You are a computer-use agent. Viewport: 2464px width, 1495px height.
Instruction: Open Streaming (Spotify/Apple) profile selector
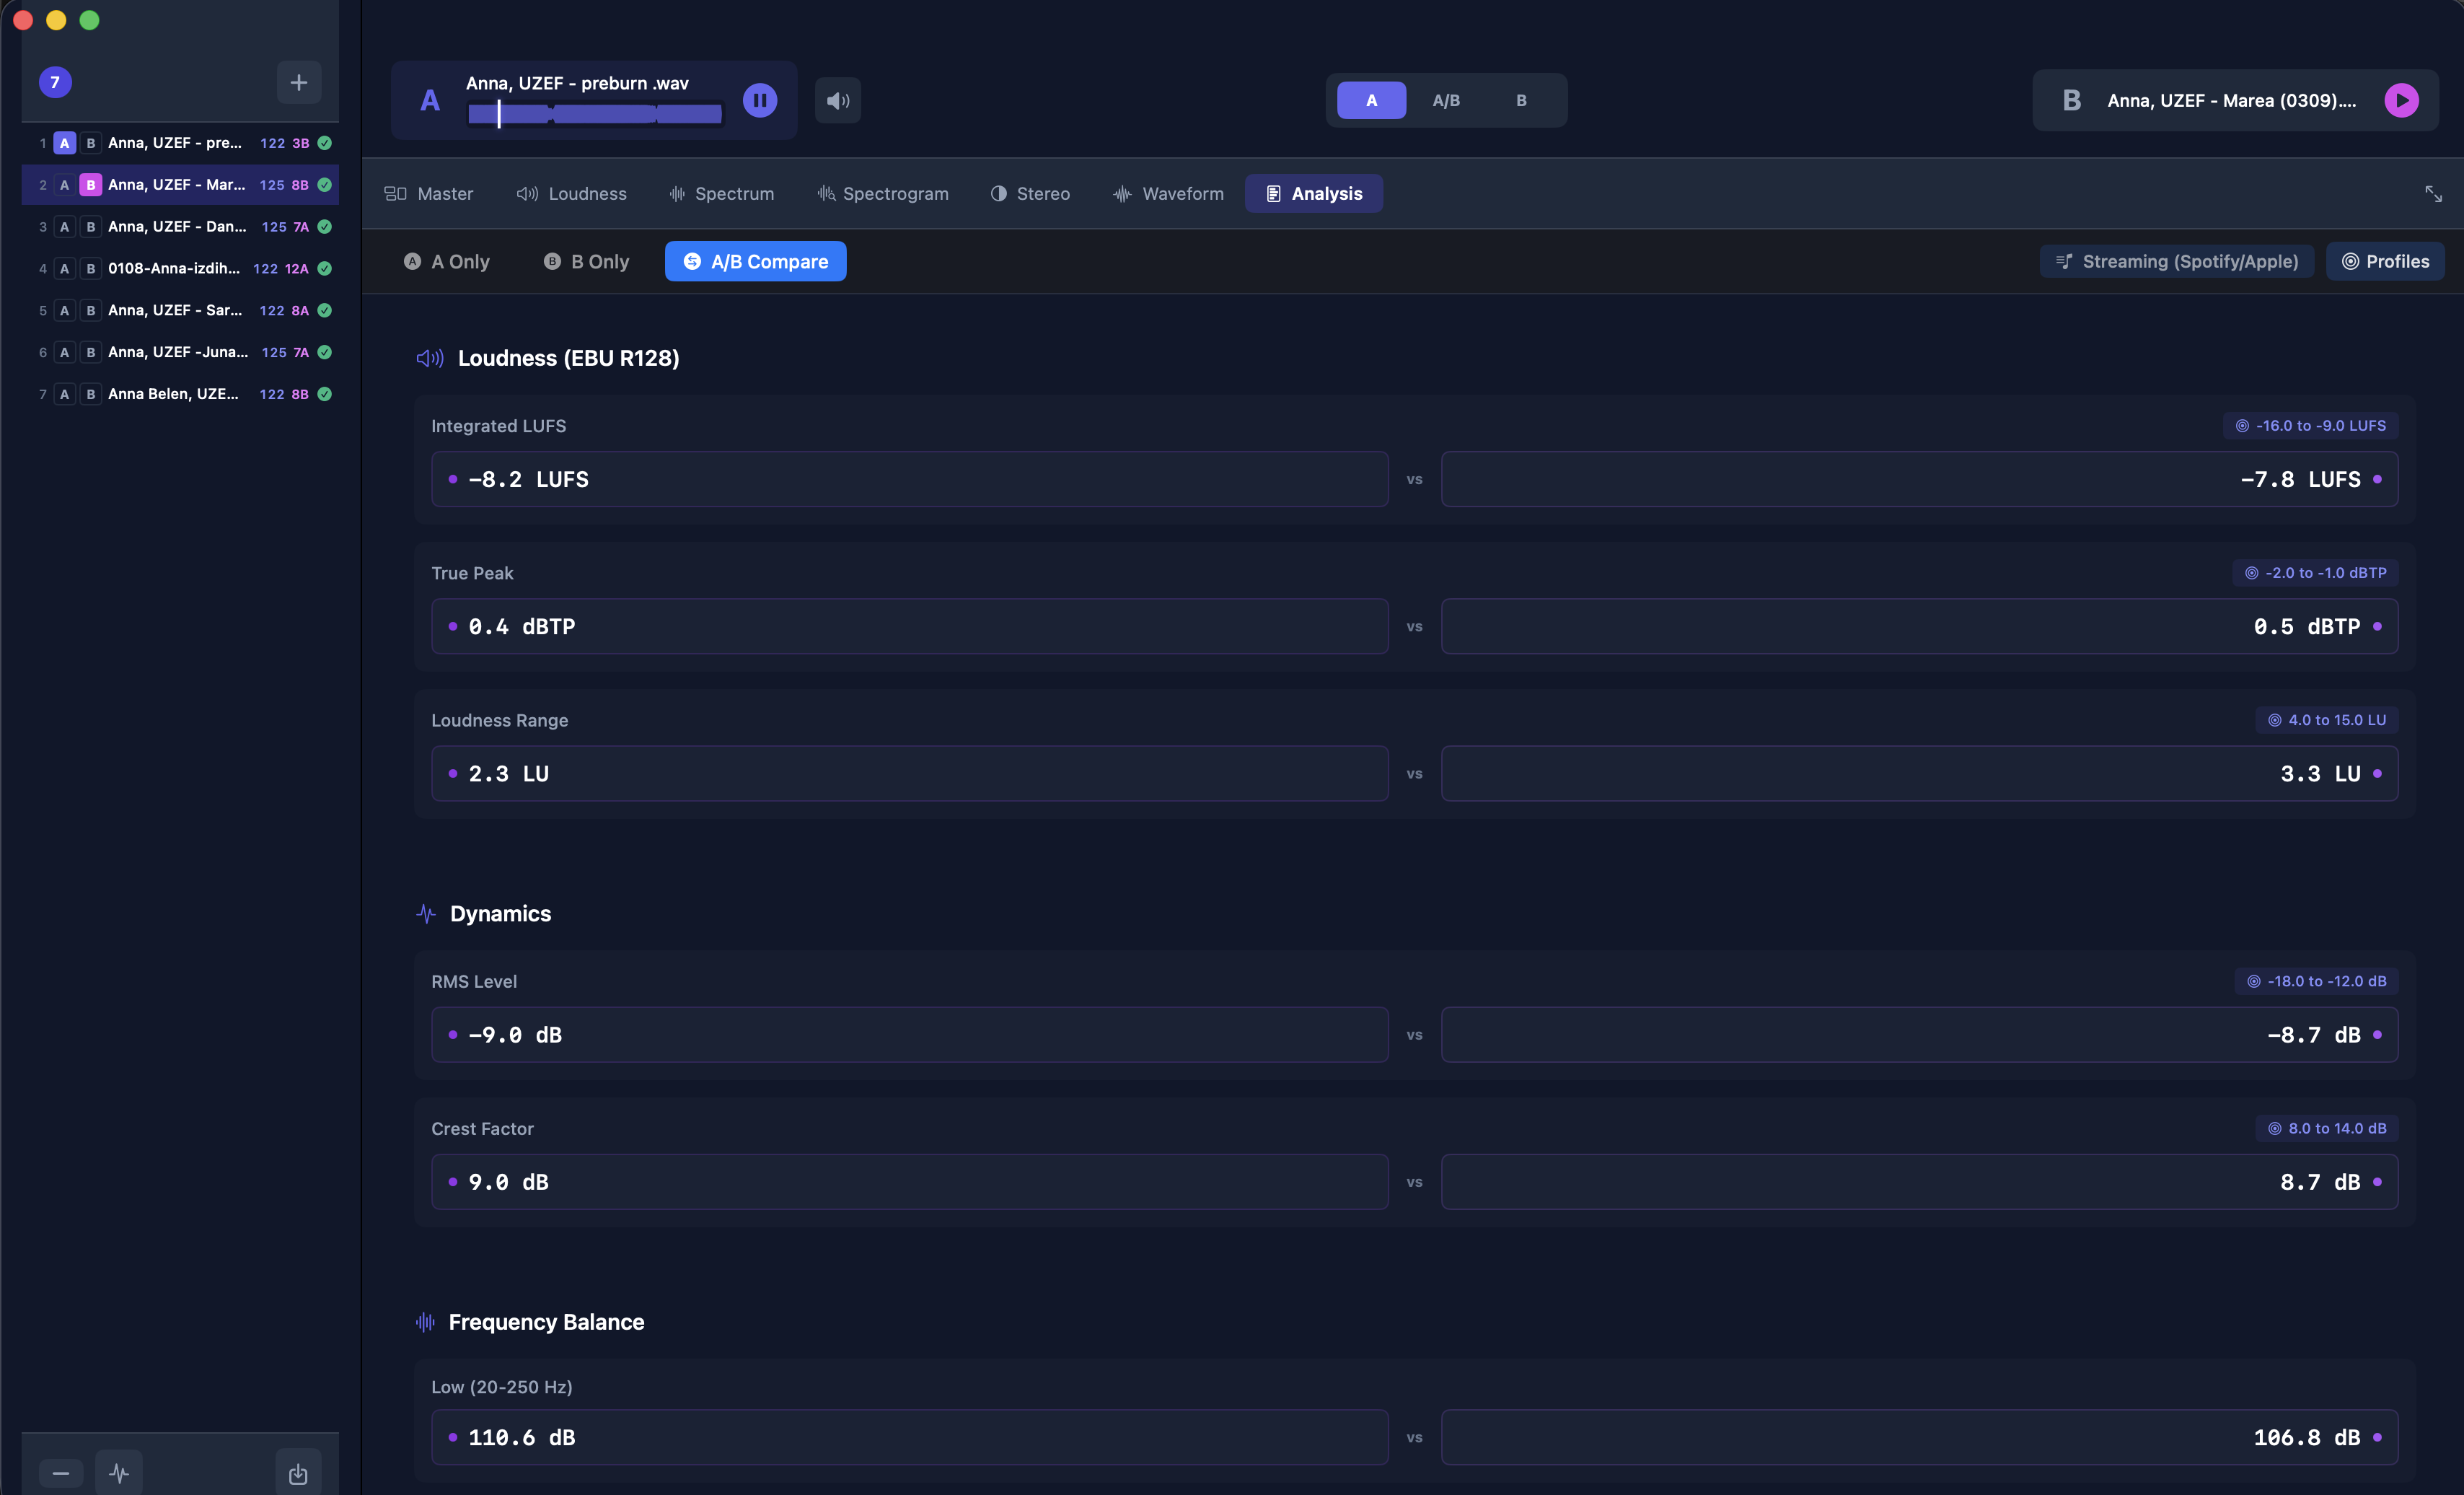point(2176,261)
